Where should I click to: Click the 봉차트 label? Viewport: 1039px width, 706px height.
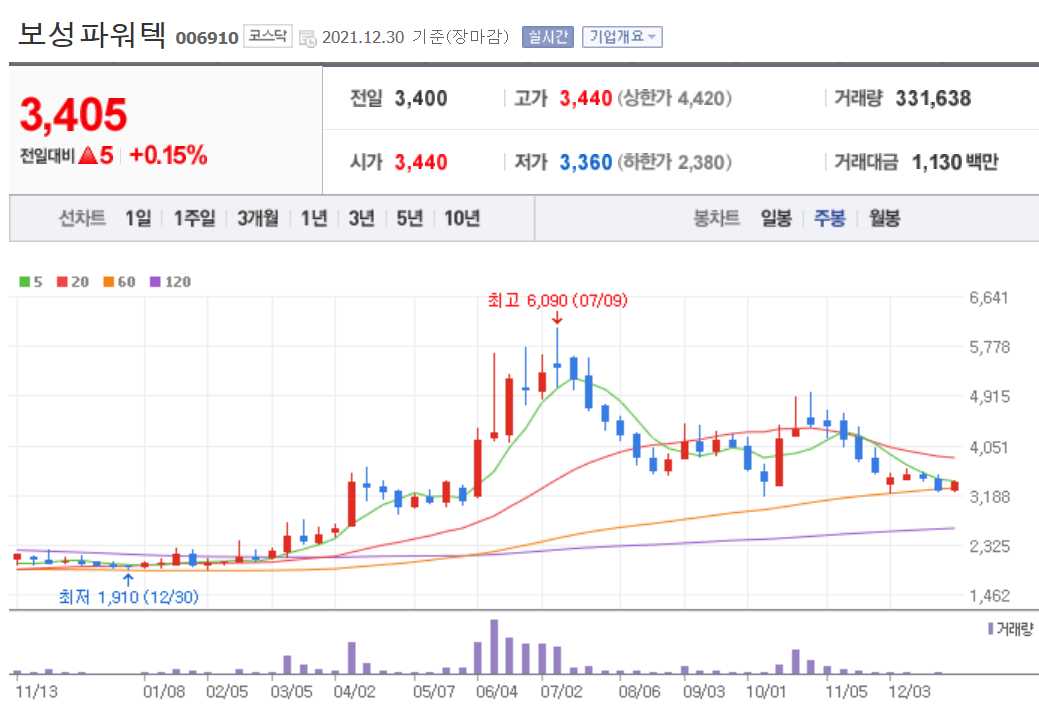(716, 218)
